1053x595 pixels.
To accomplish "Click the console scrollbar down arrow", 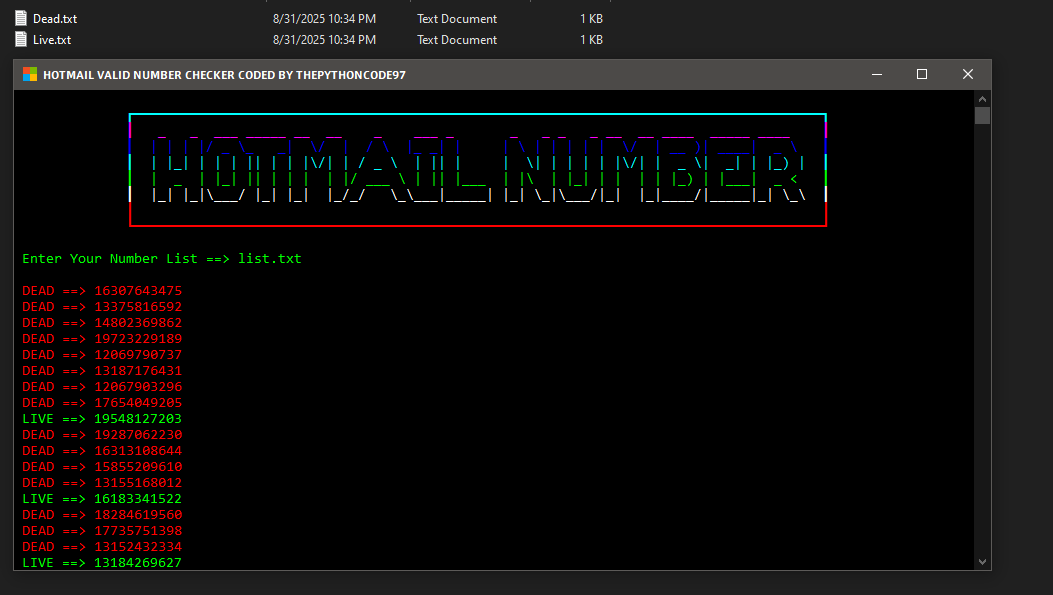I will click(982, 562).
